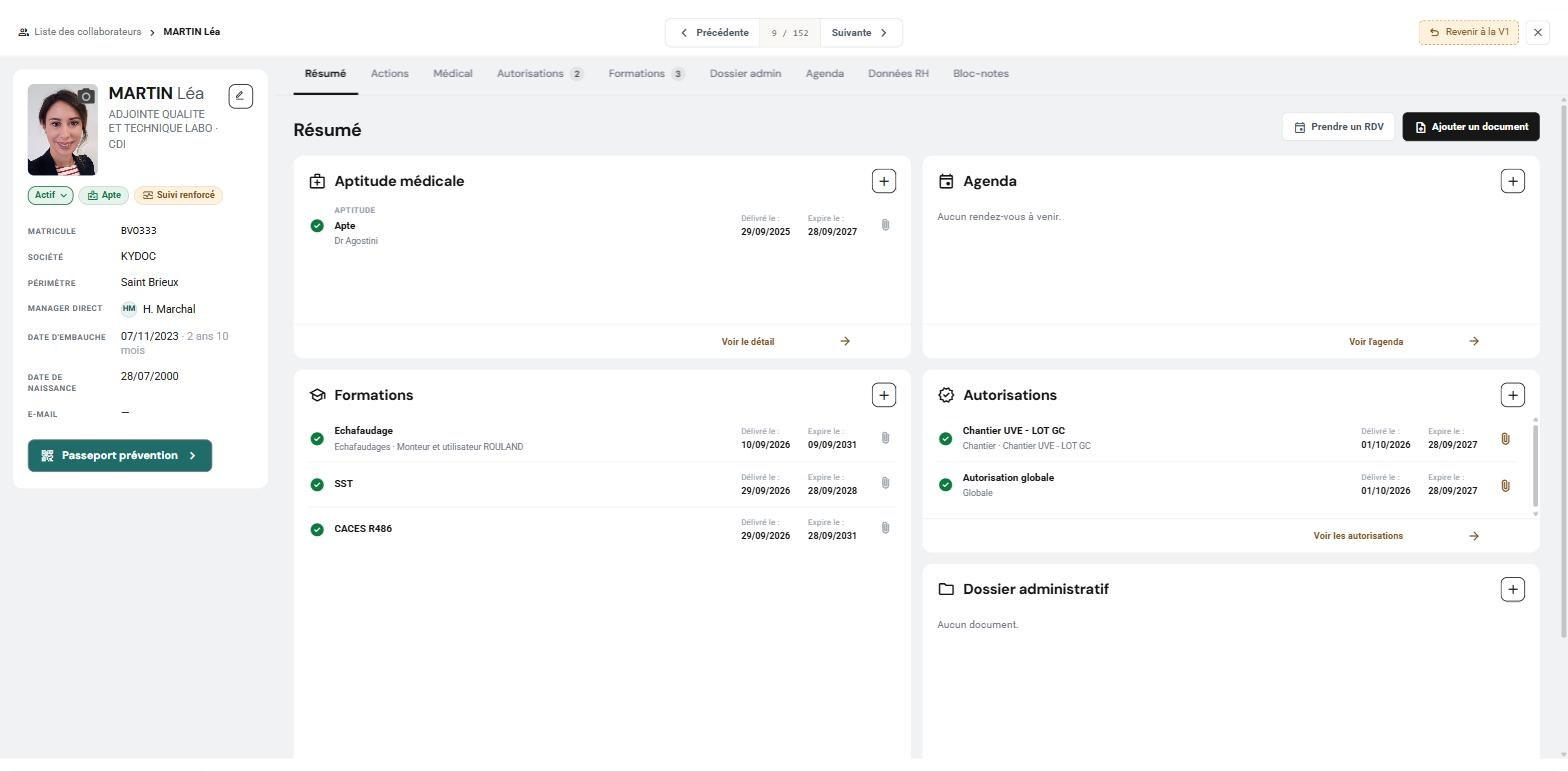Click Revenir à la V1 button

point(1469,32)
